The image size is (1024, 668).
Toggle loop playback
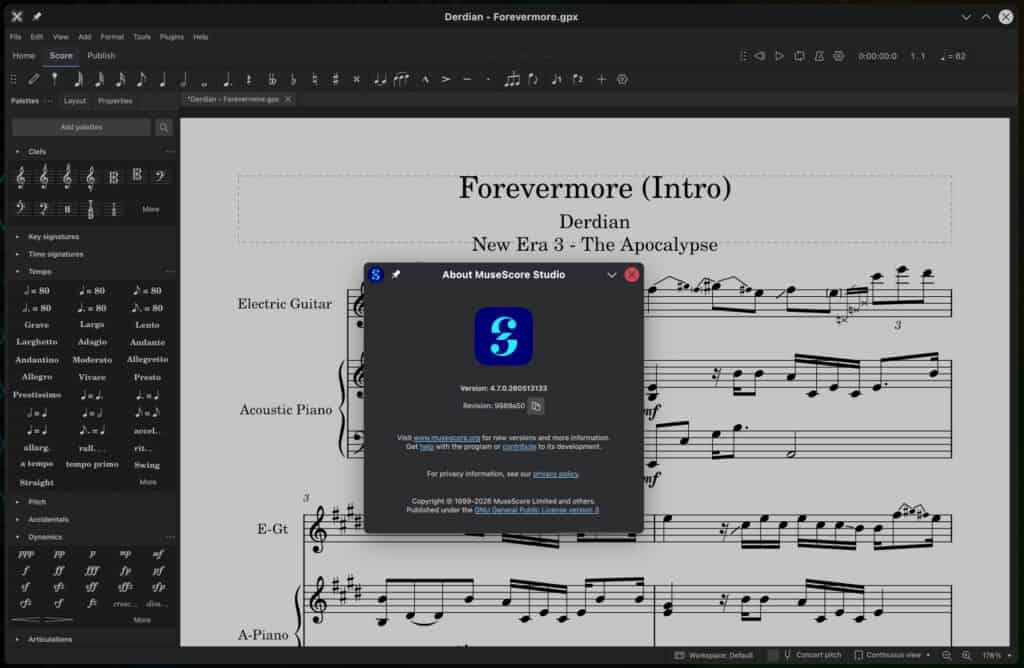799,56
